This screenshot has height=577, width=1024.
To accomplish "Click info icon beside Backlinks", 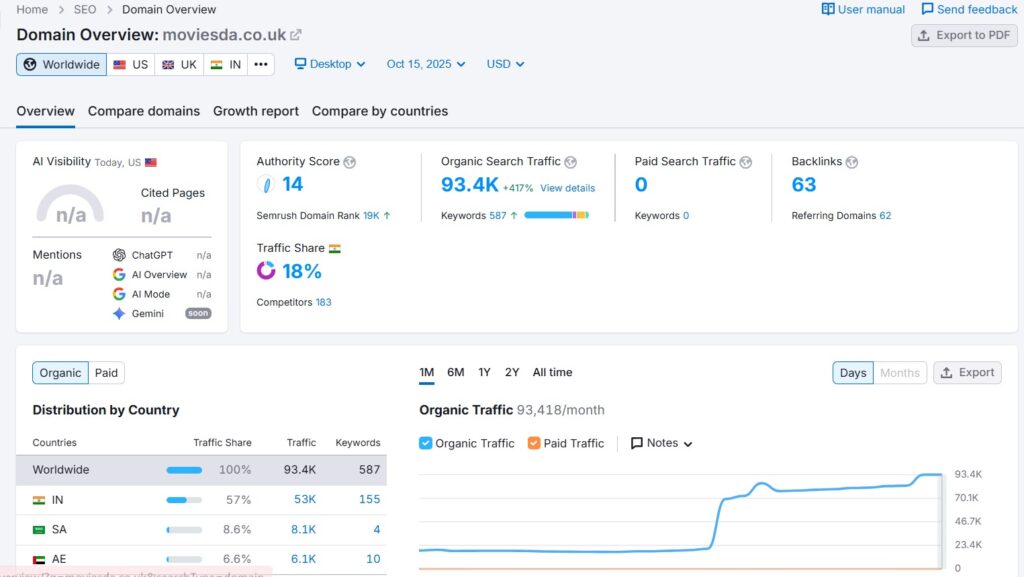I will click(x=852, y=162).
